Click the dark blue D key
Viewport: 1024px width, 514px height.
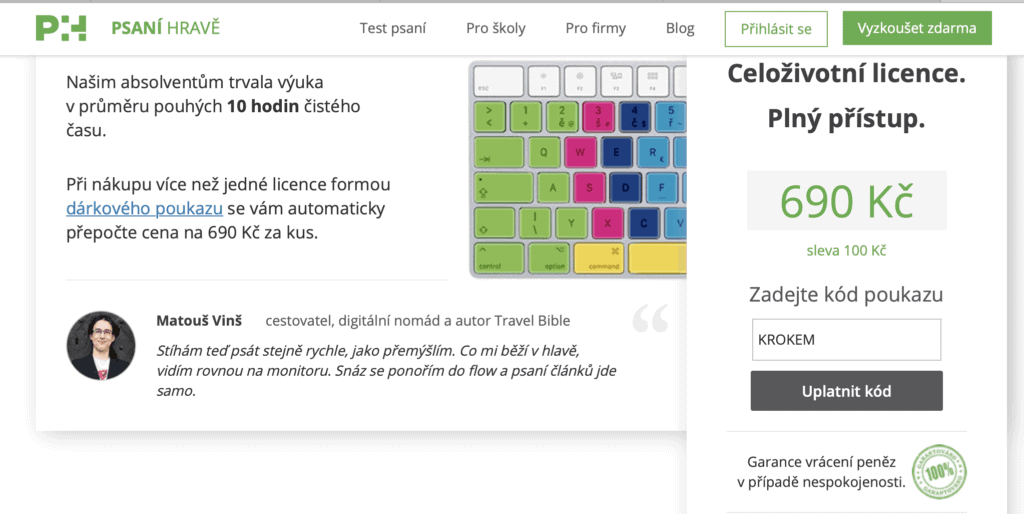[625, 186]
